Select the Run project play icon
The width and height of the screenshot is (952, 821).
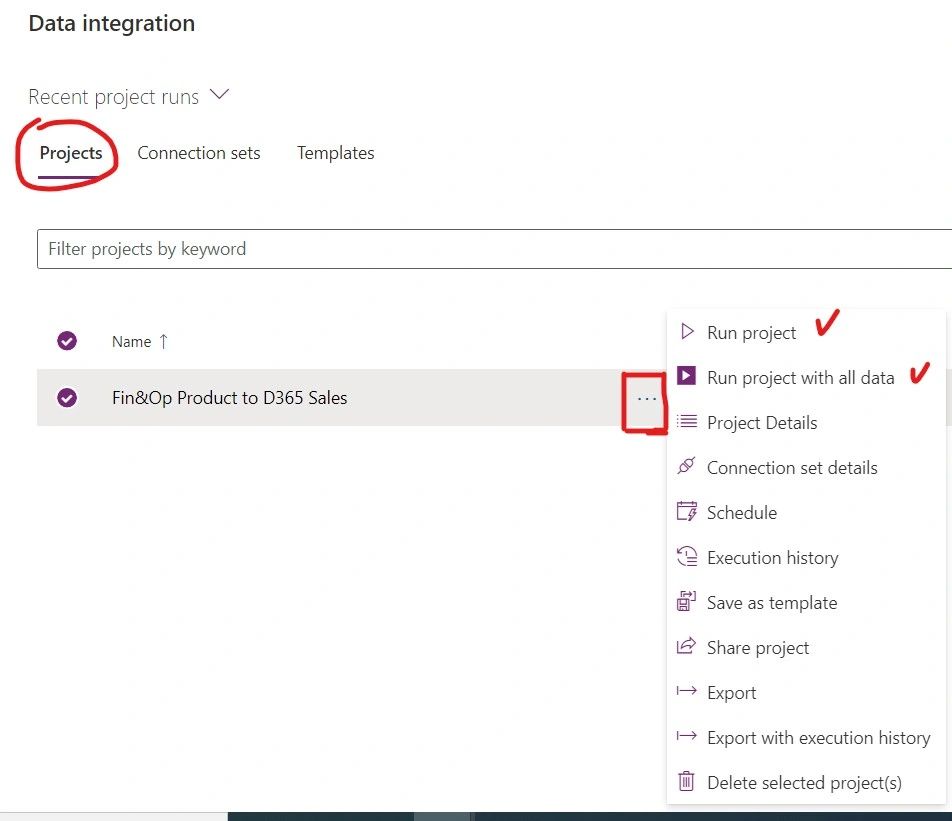click(x=688, y=332)
